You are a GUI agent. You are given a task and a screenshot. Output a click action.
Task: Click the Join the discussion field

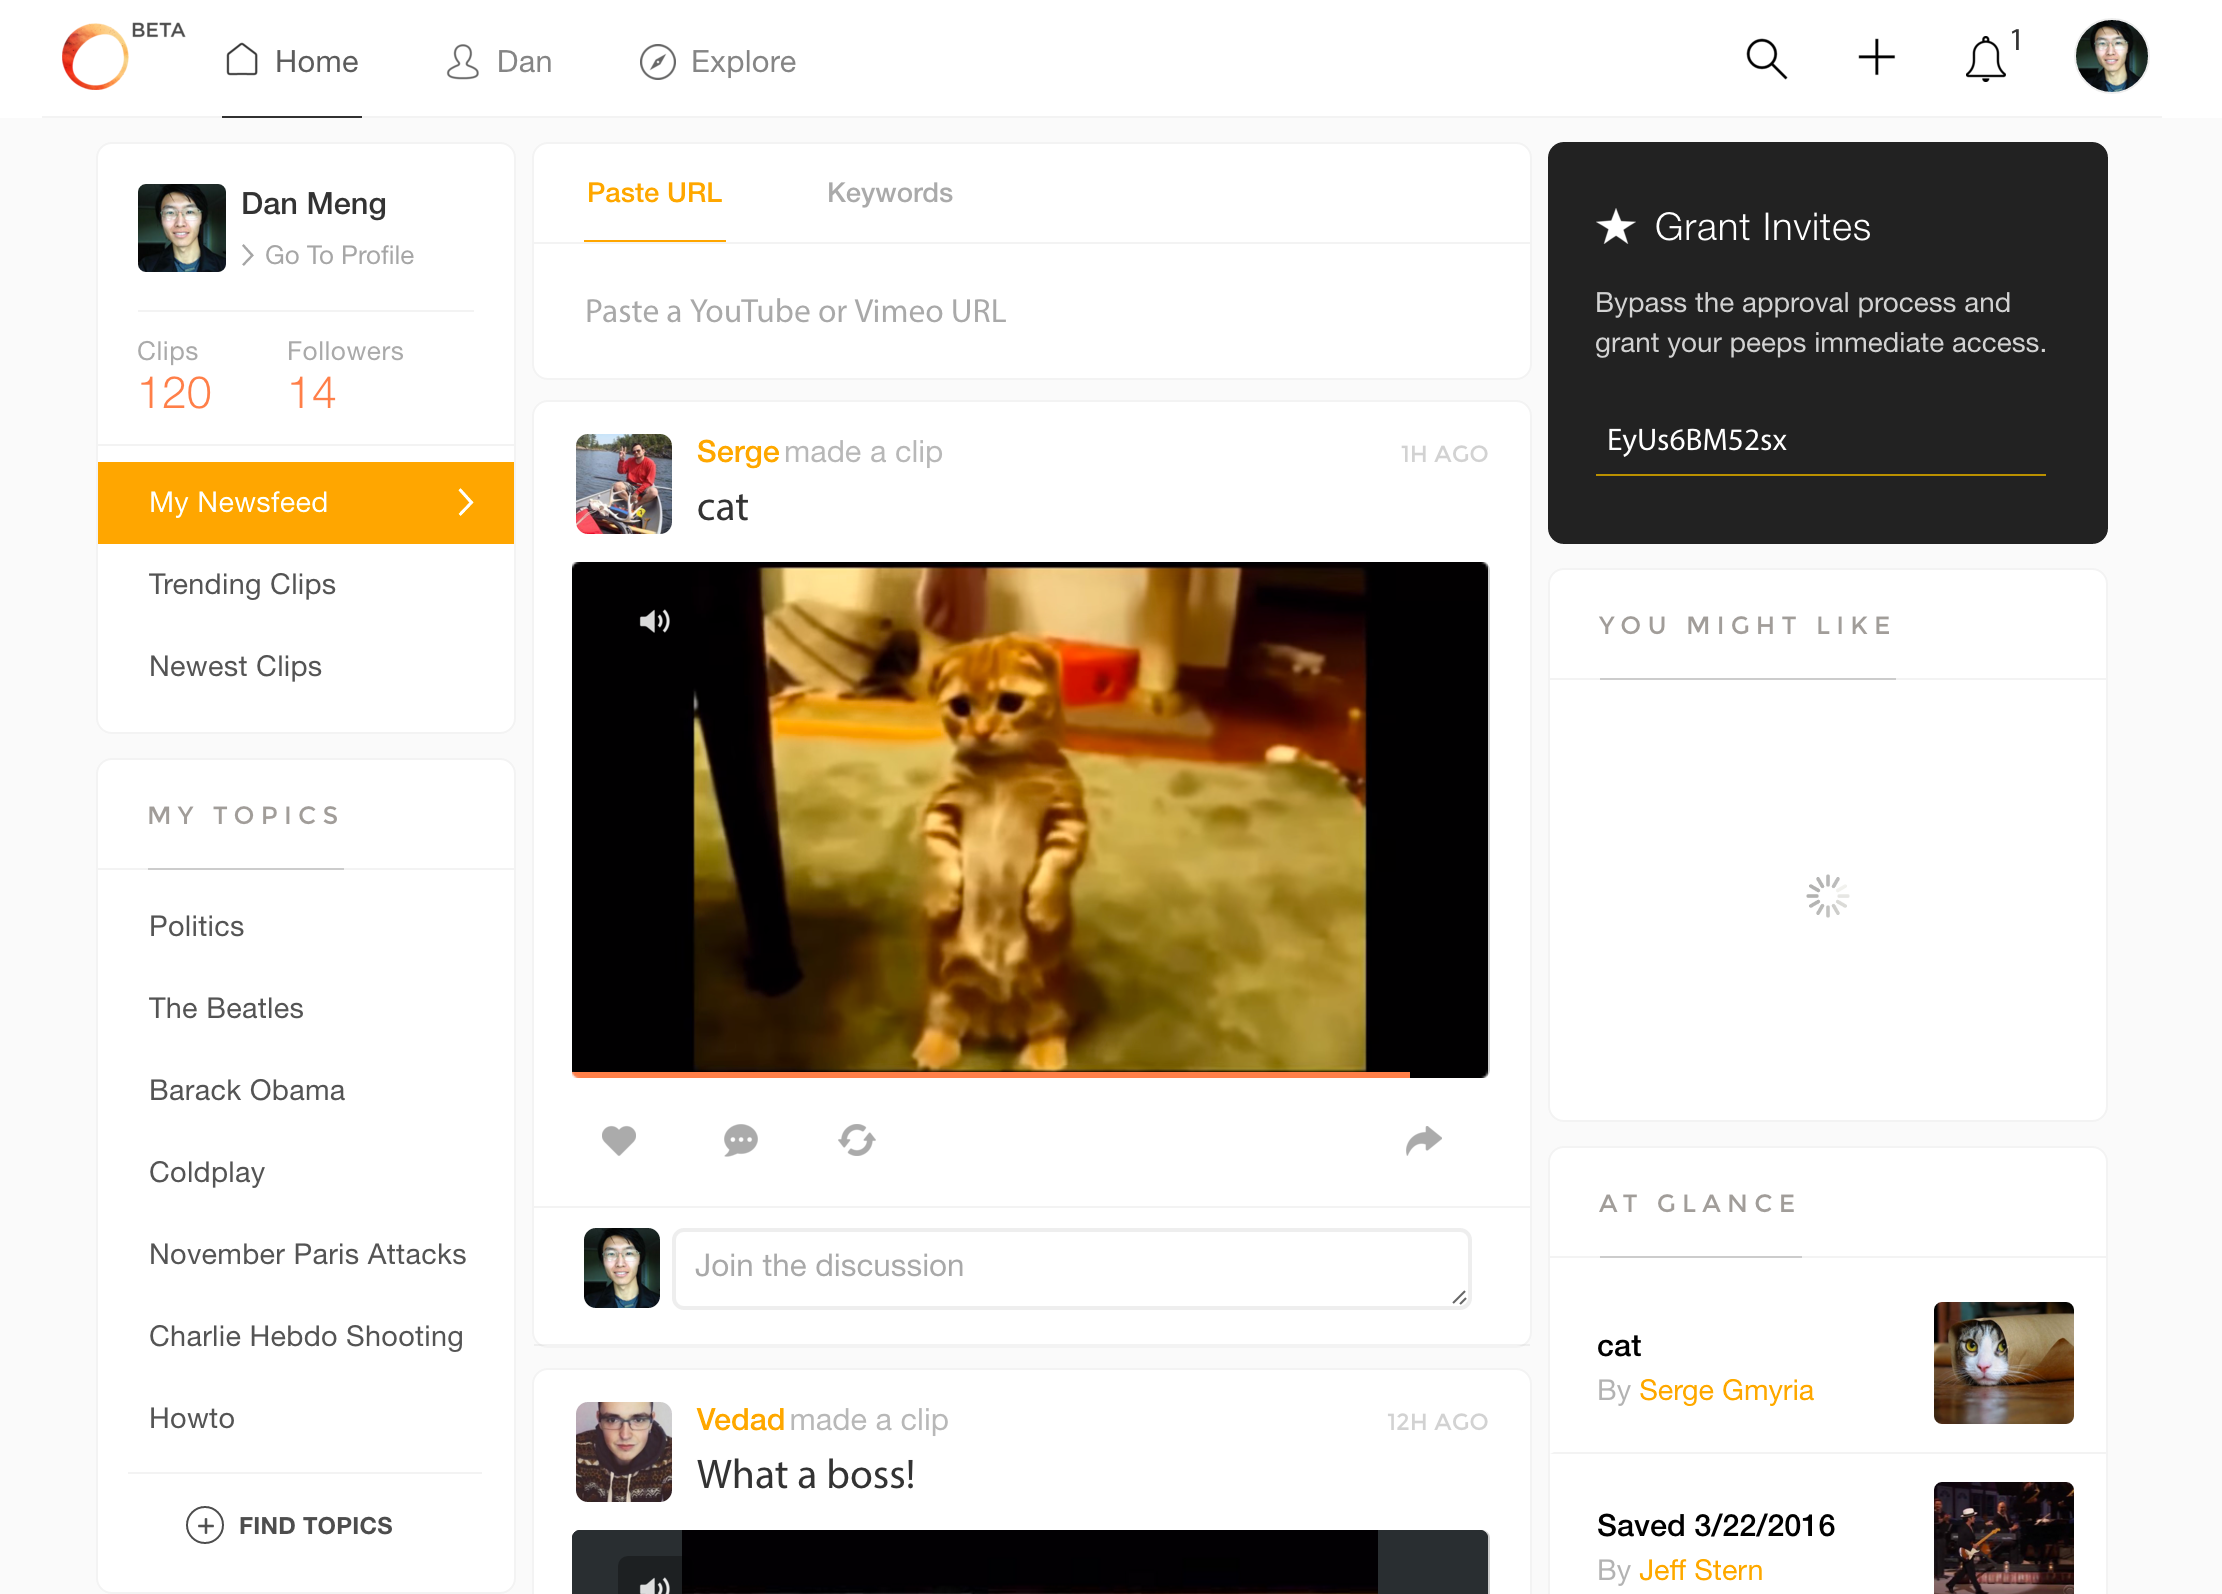click(x=1070, y=1267)
